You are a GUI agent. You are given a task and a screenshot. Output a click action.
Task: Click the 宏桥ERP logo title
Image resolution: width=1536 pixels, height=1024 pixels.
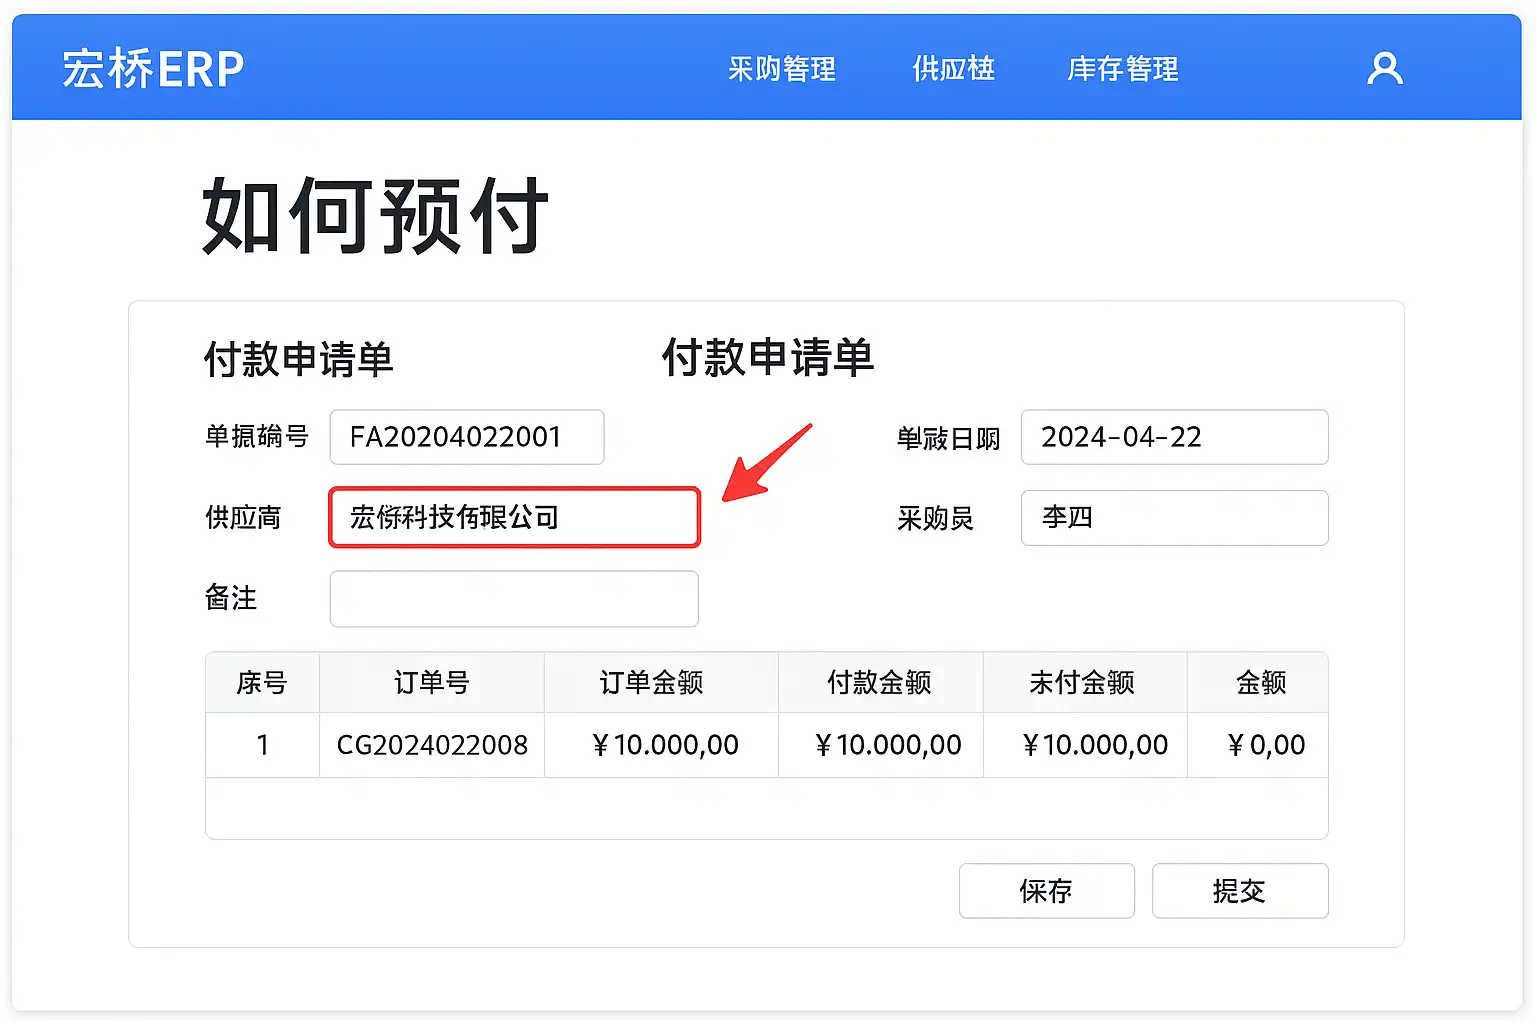[x=153, y=69]
